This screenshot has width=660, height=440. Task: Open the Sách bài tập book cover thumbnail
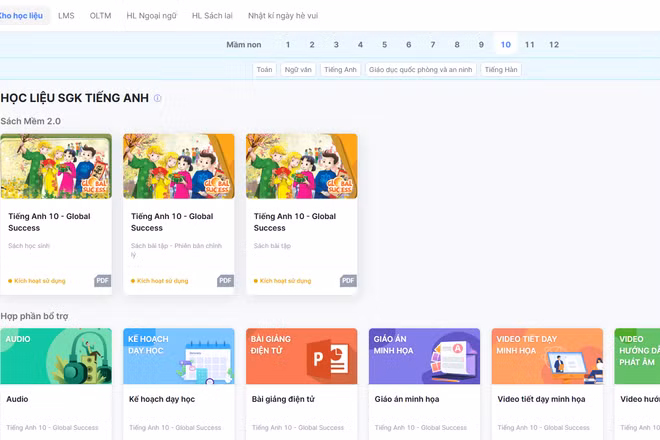click(x=302, y=166)
